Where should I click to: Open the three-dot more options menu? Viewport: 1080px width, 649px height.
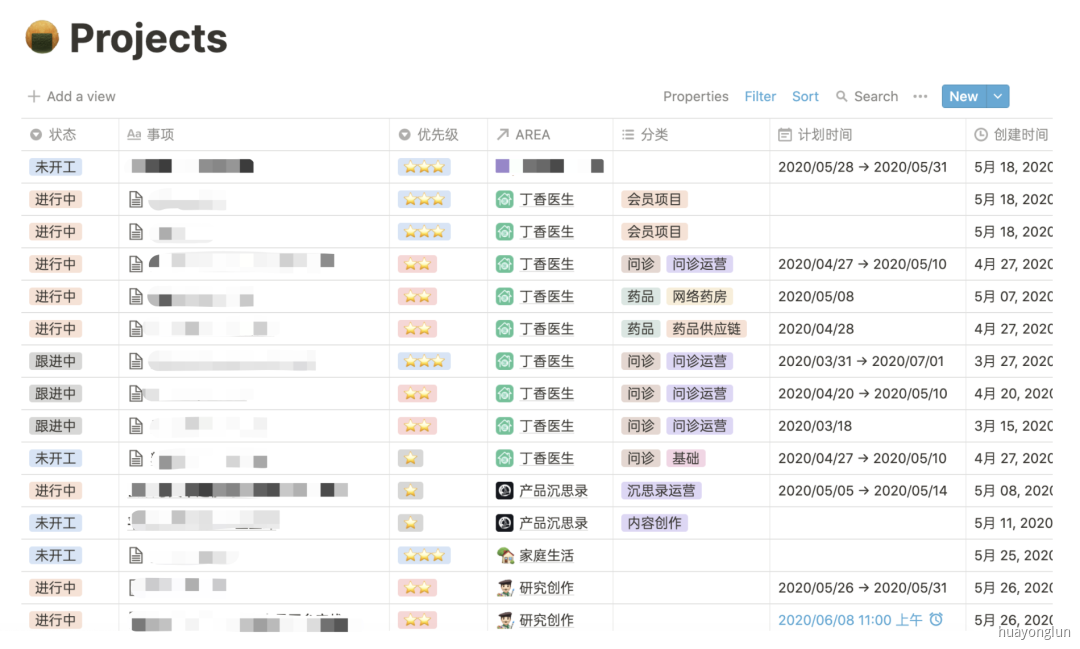click(920, 96)
